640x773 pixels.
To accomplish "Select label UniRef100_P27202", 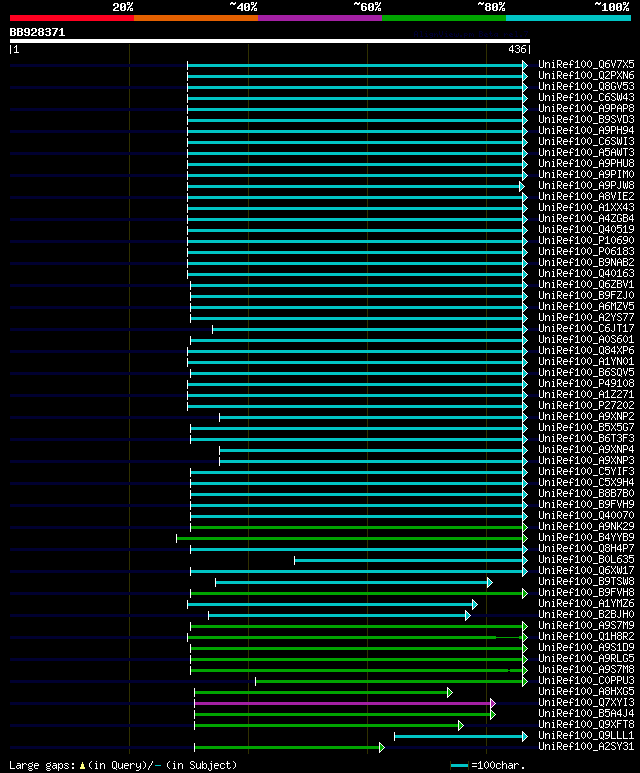I will click(586, 406).
